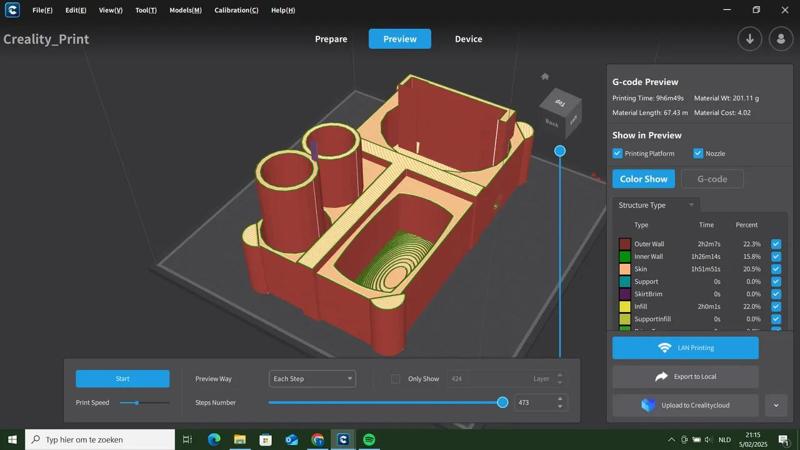Switch to the Device tab

[468, 39]
